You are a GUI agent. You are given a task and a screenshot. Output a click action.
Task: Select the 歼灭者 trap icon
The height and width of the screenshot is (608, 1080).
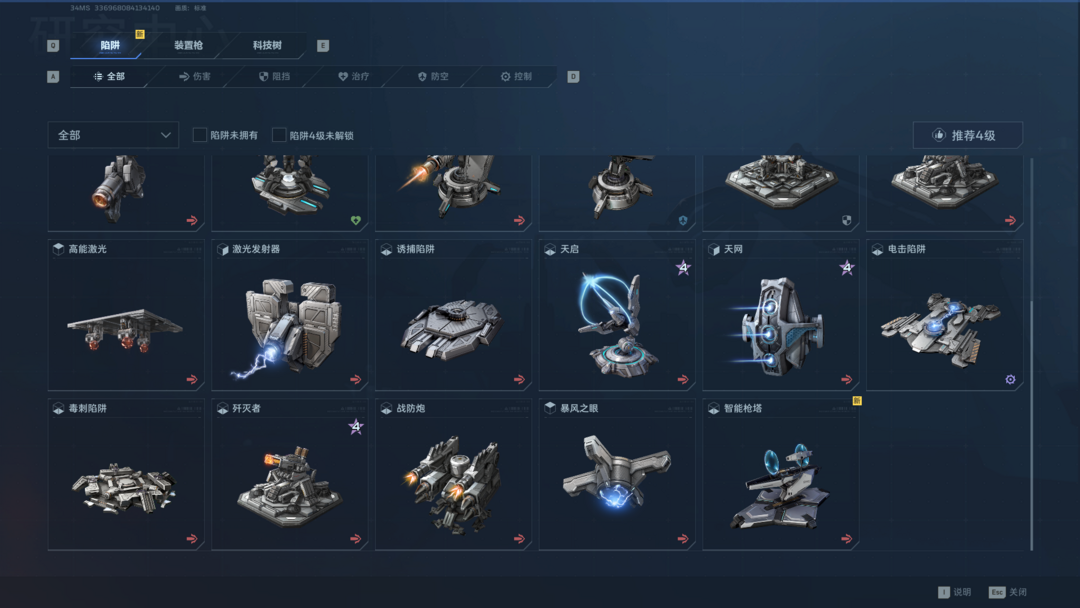(x=289, y=487)
